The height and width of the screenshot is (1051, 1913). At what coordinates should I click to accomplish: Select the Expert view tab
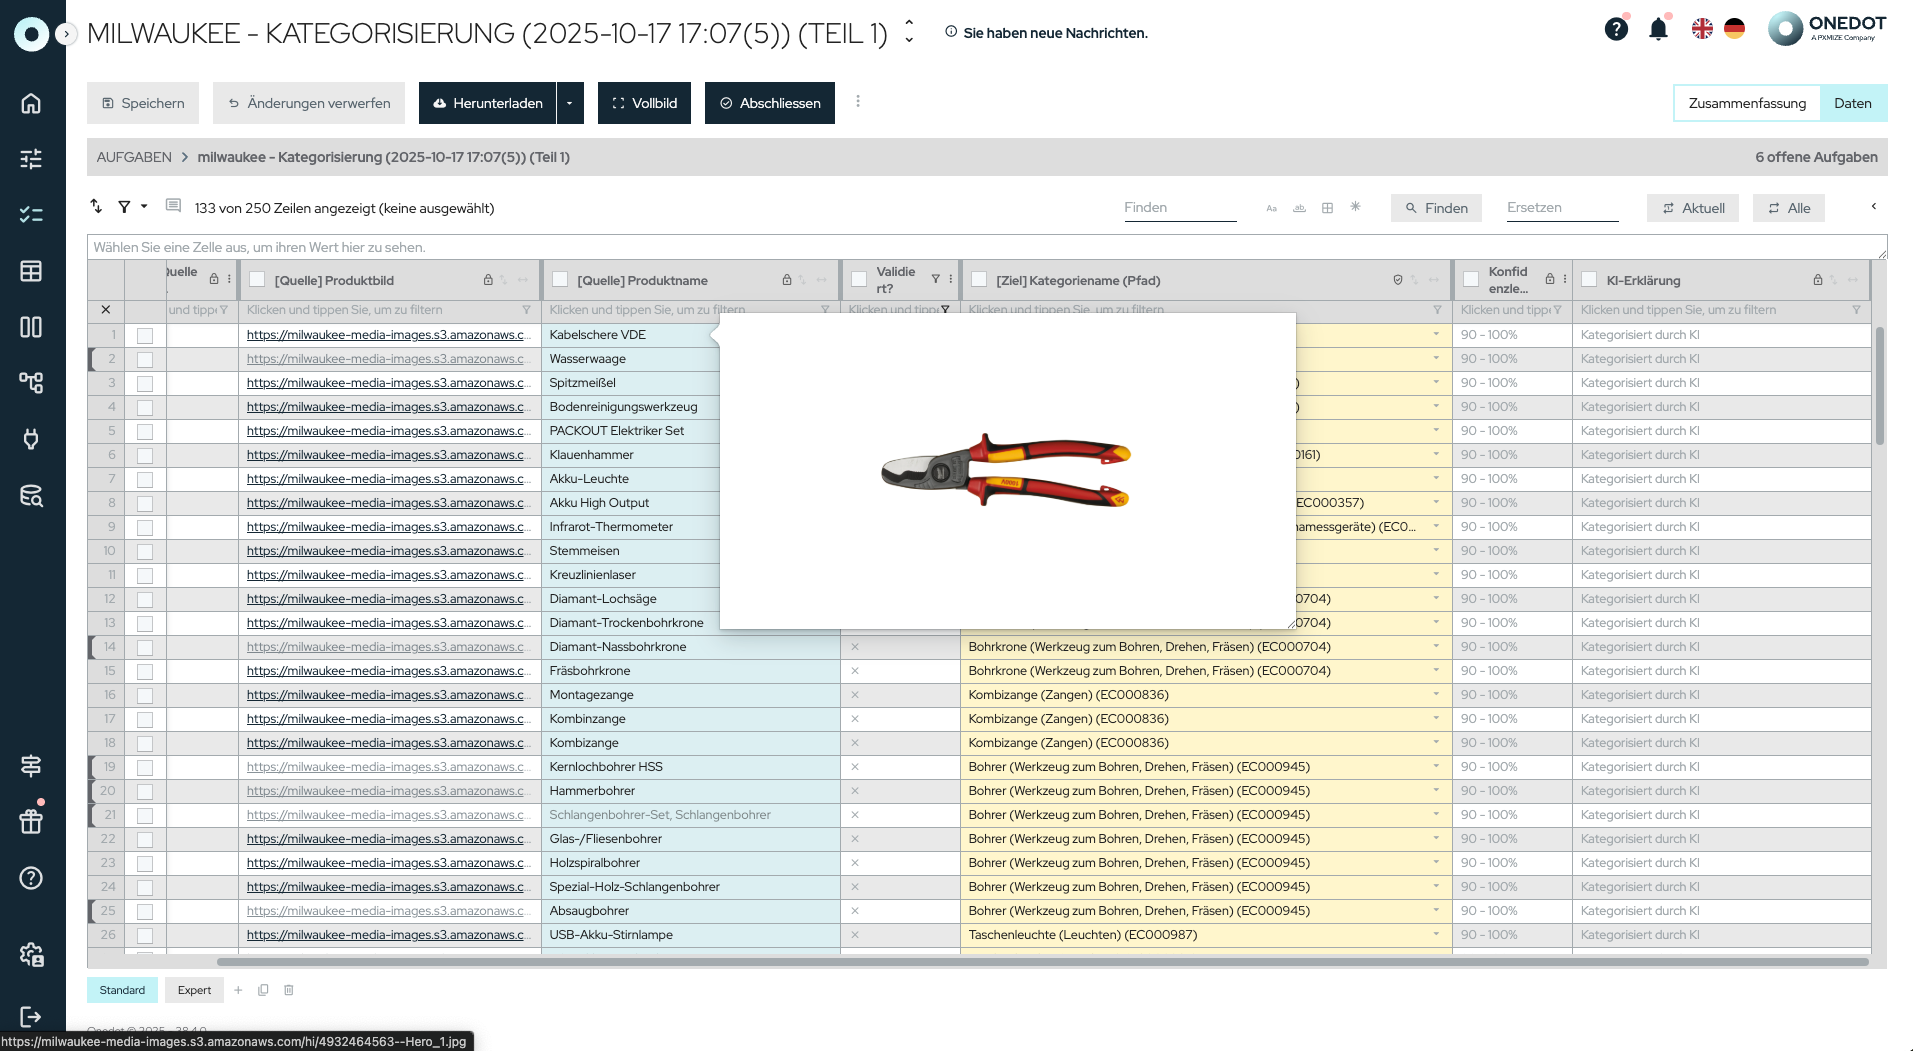194,990
